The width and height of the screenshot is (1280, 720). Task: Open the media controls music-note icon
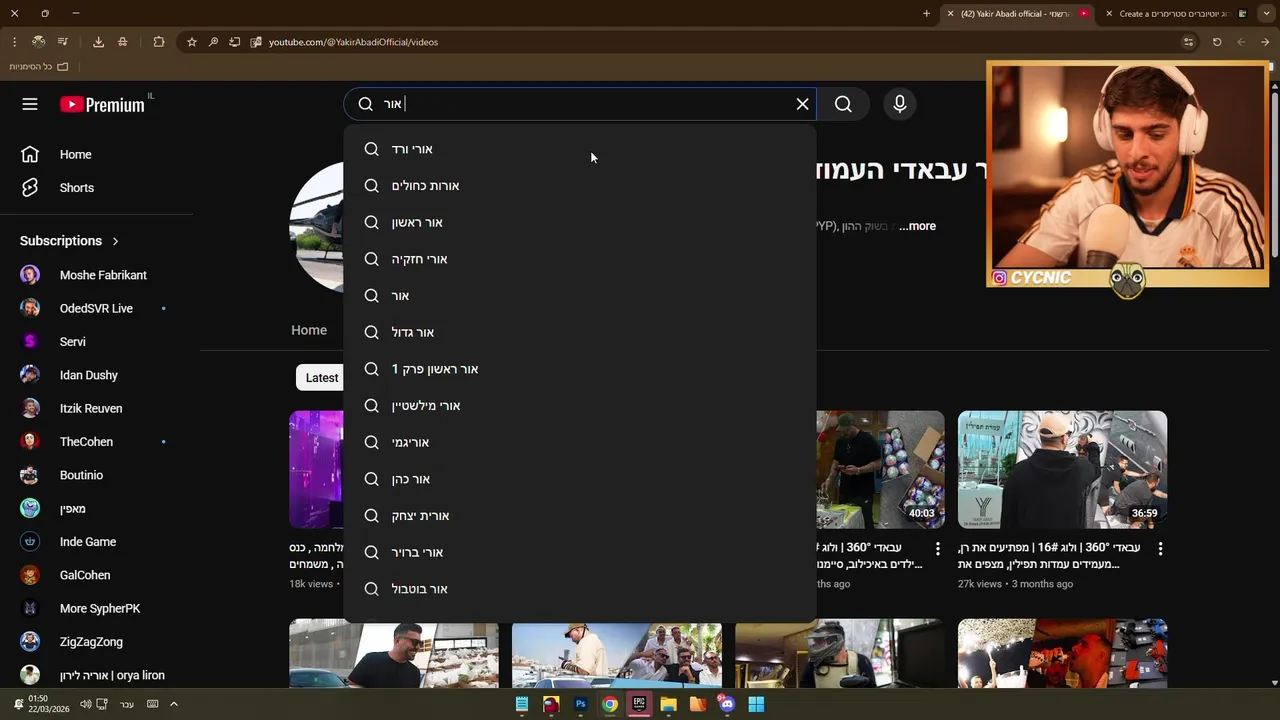tap(62, 42)
